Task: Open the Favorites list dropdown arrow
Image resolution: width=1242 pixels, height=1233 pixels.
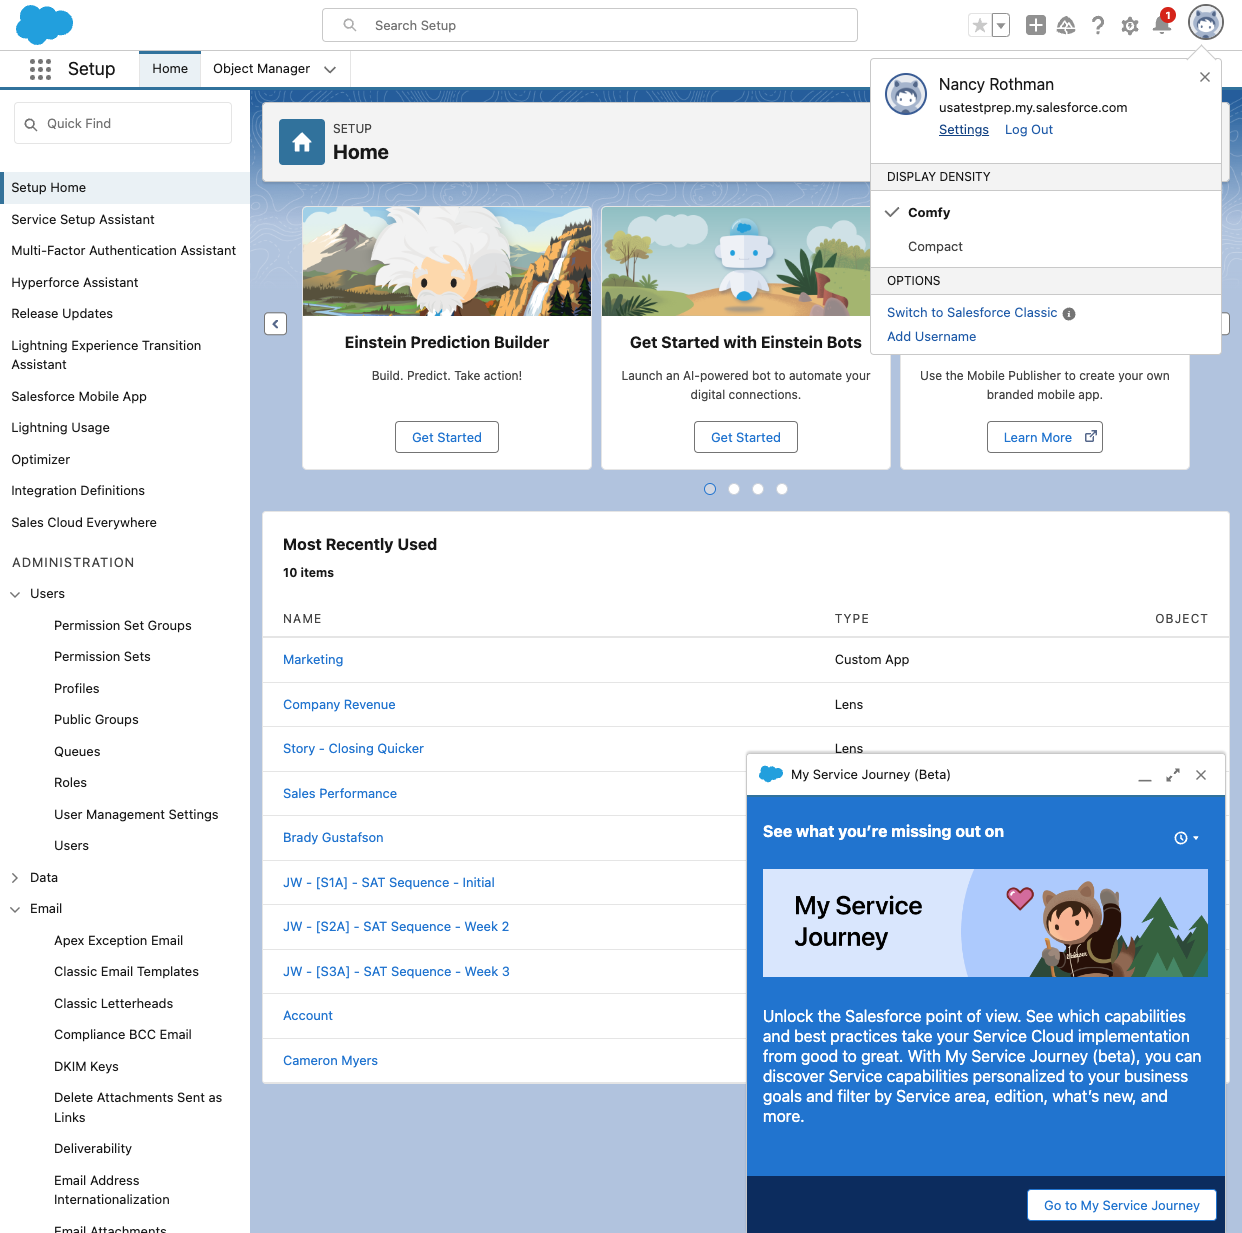Action: point(1001,25)
